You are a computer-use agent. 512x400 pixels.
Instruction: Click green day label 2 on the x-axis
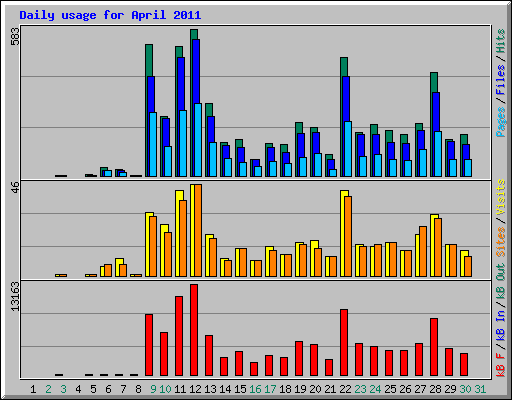(x=48, y=389)
